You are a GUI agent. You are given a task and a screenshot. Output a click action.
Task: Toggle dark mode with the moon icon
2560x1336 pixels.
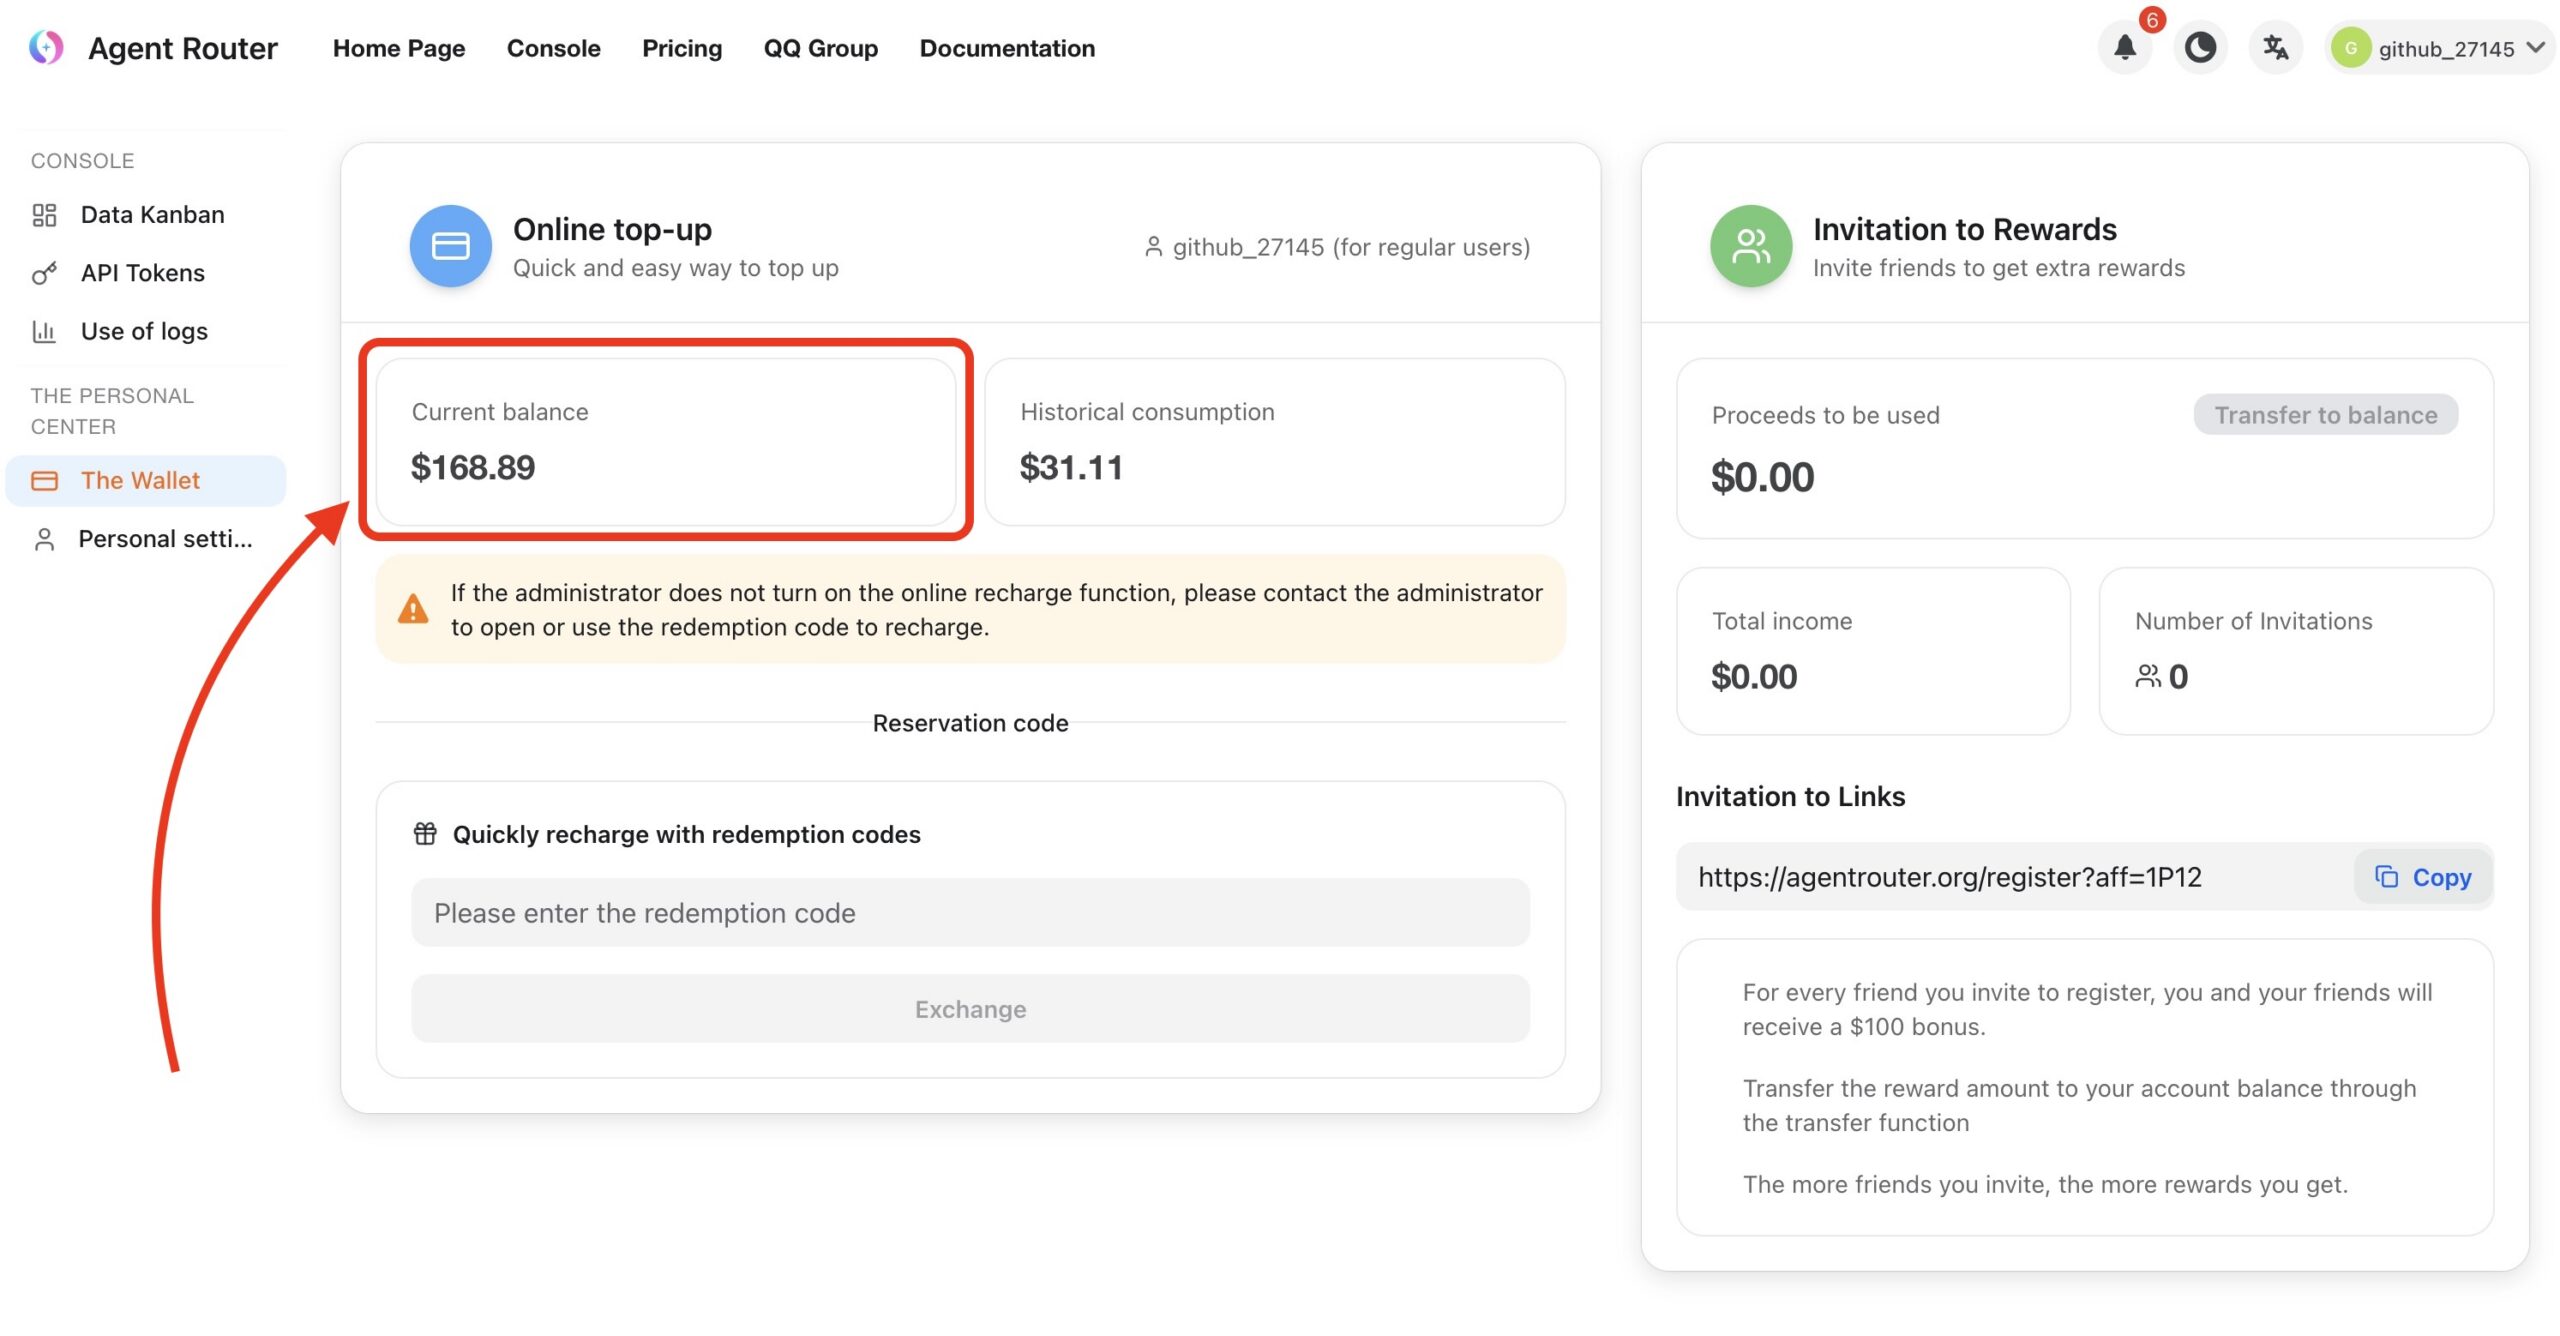(x=2199, y=47)
